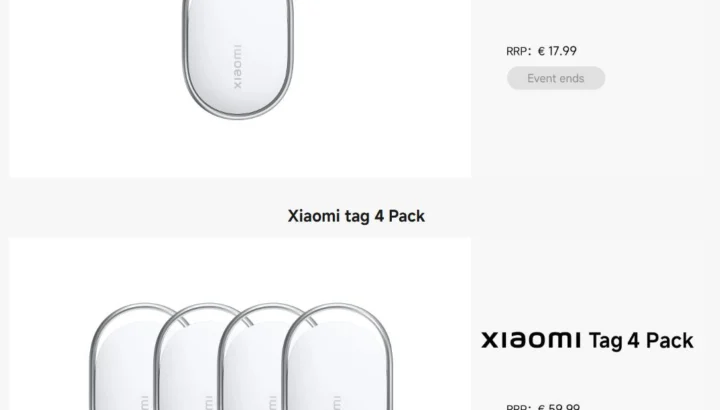Viewport: 720px width, 410px height.
Task: Click the rightmost tag in the 4 Pack image
Action: coord(338,356)
